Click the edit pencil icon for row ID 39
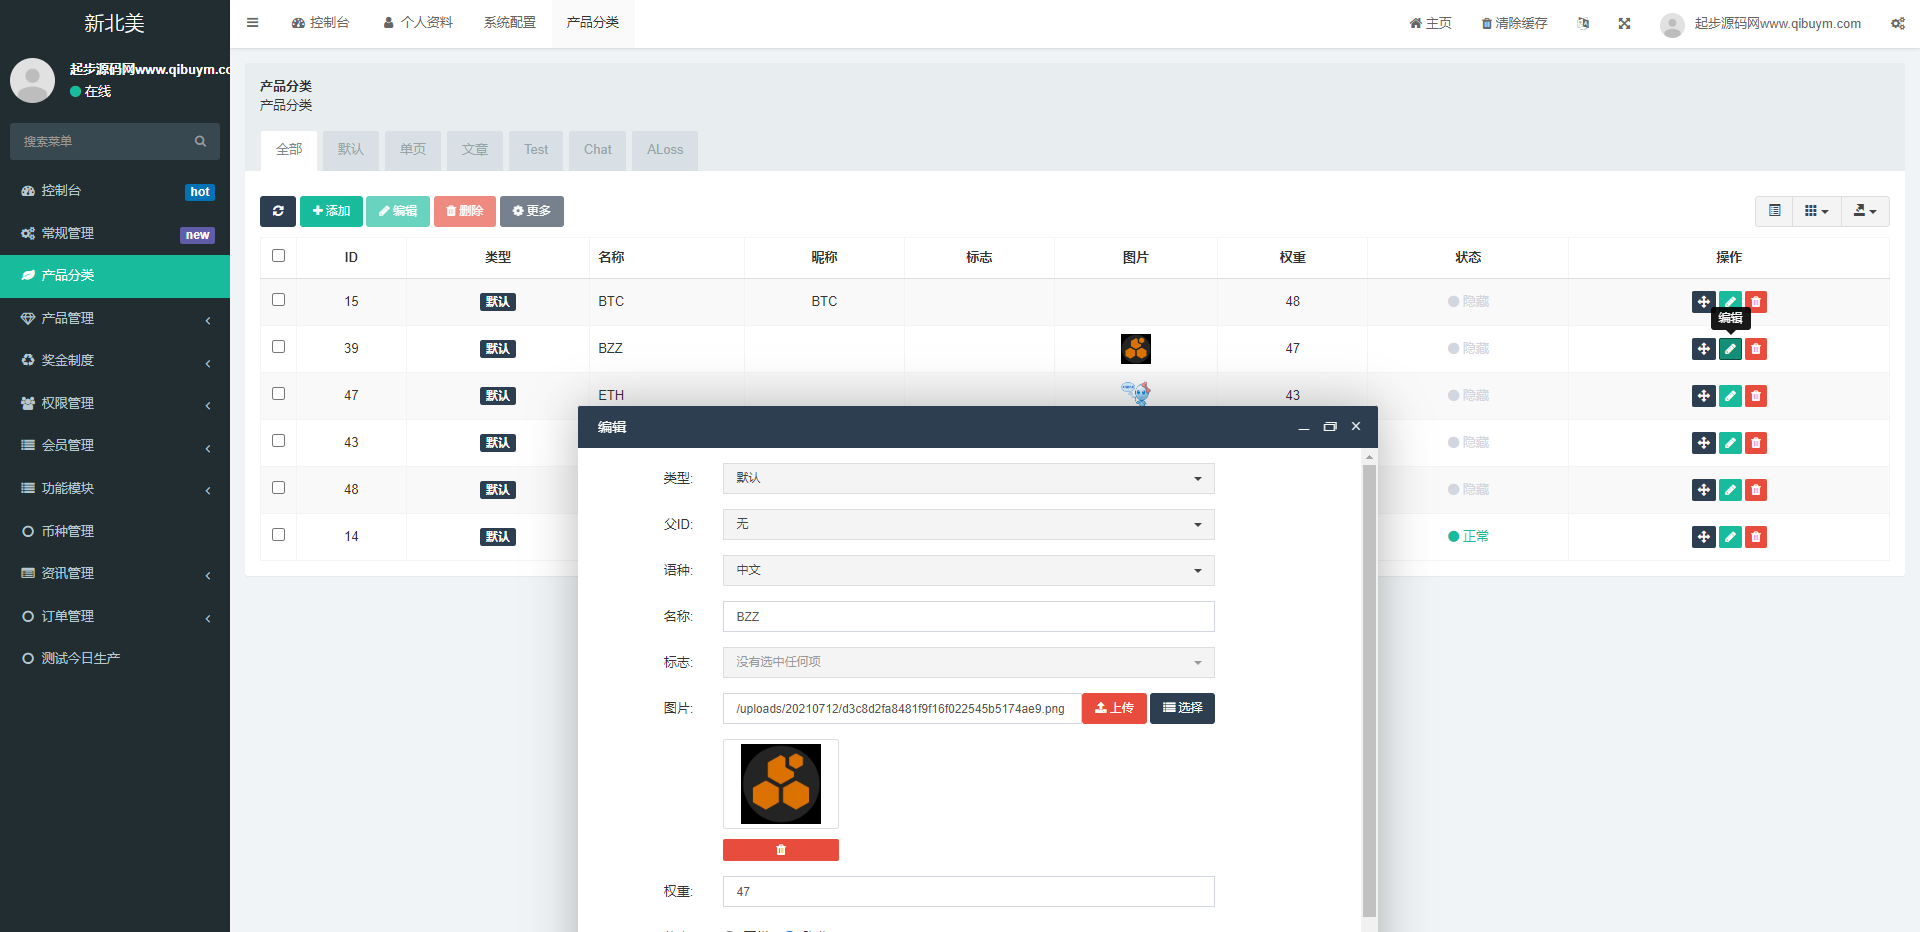 pyautogui.click(x=1730, y=349)
